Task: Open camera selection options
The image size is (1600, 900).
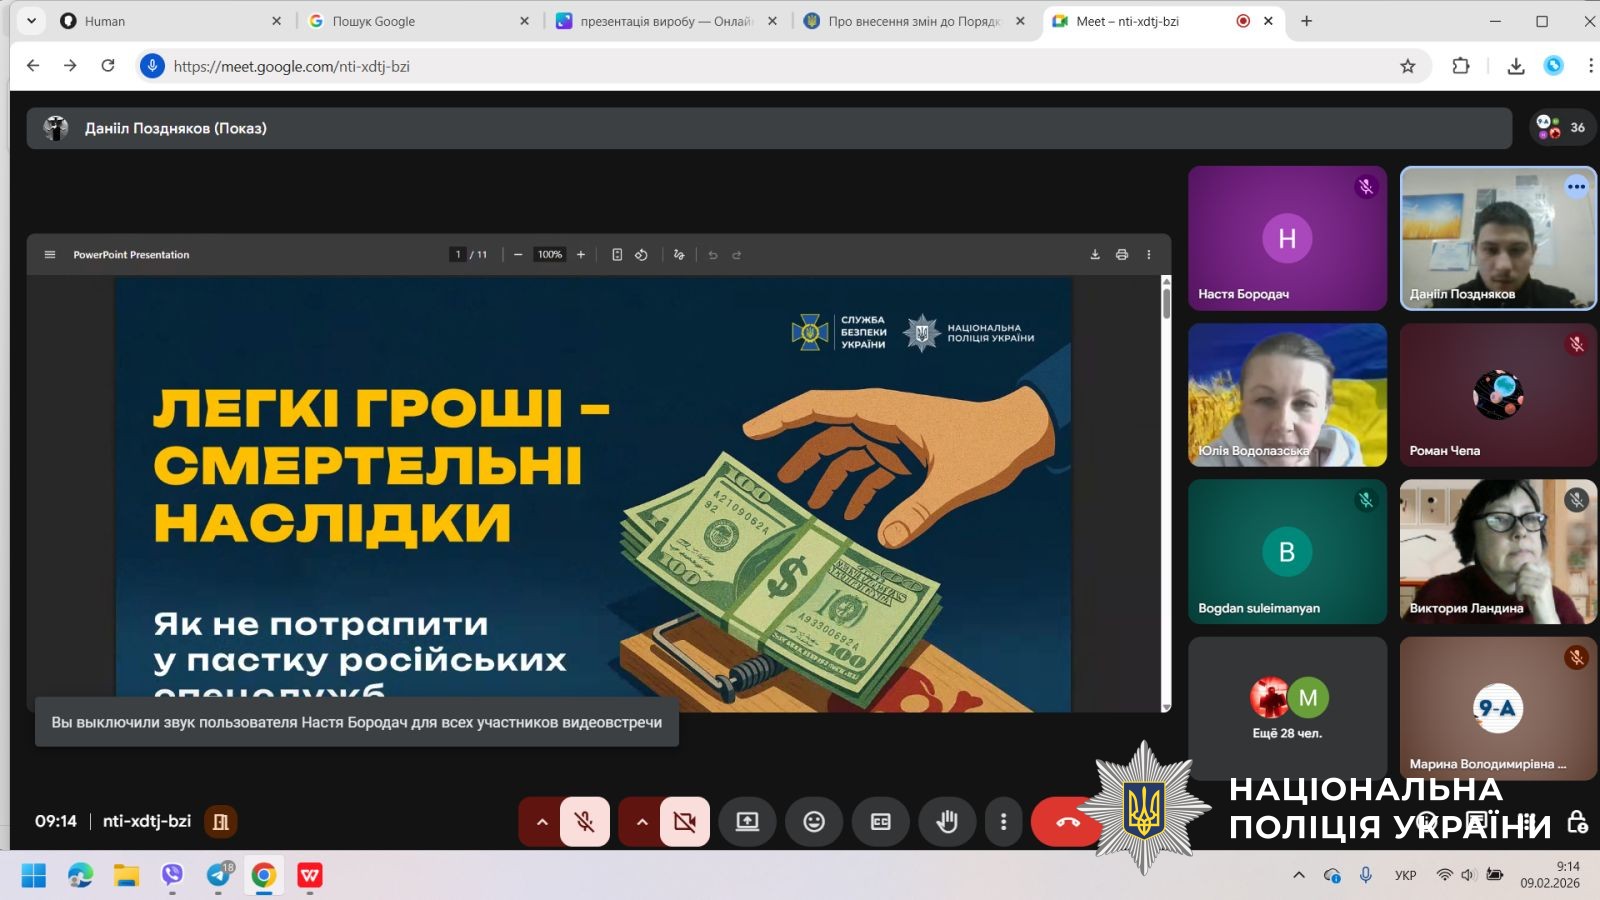Action: [x=641, y=821]
